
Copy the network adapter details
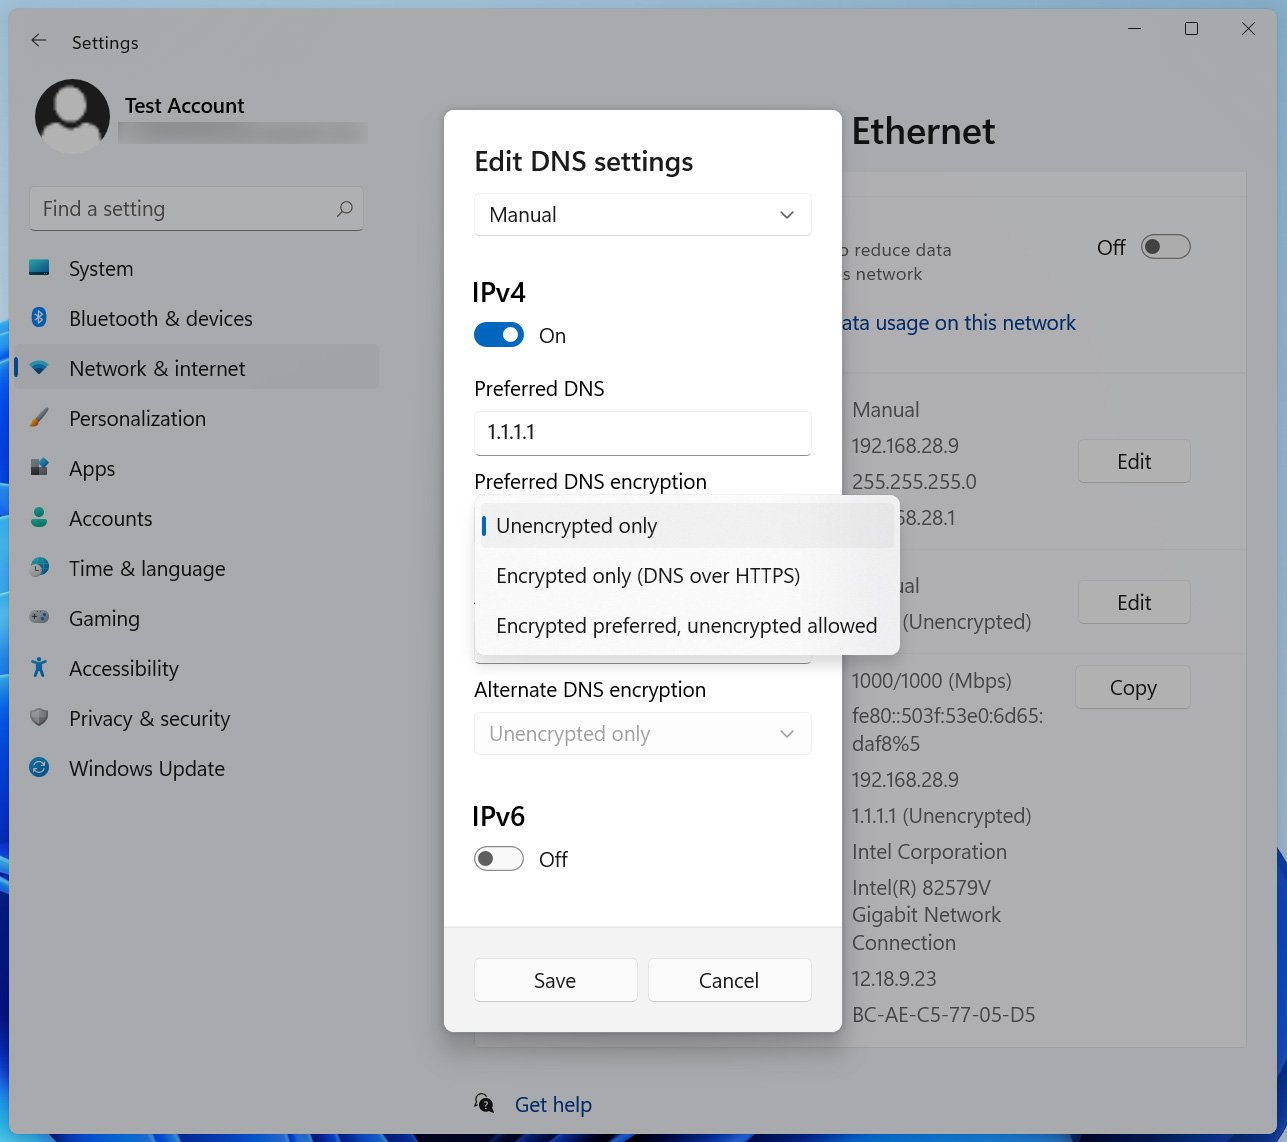(1132, 687)
